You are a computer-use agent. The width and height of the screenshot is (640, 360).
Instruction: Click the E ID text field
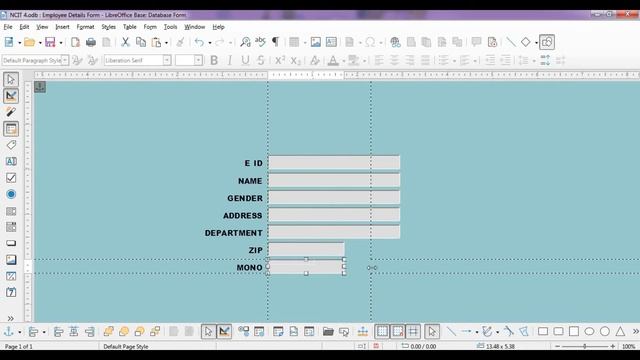point(334,162)
